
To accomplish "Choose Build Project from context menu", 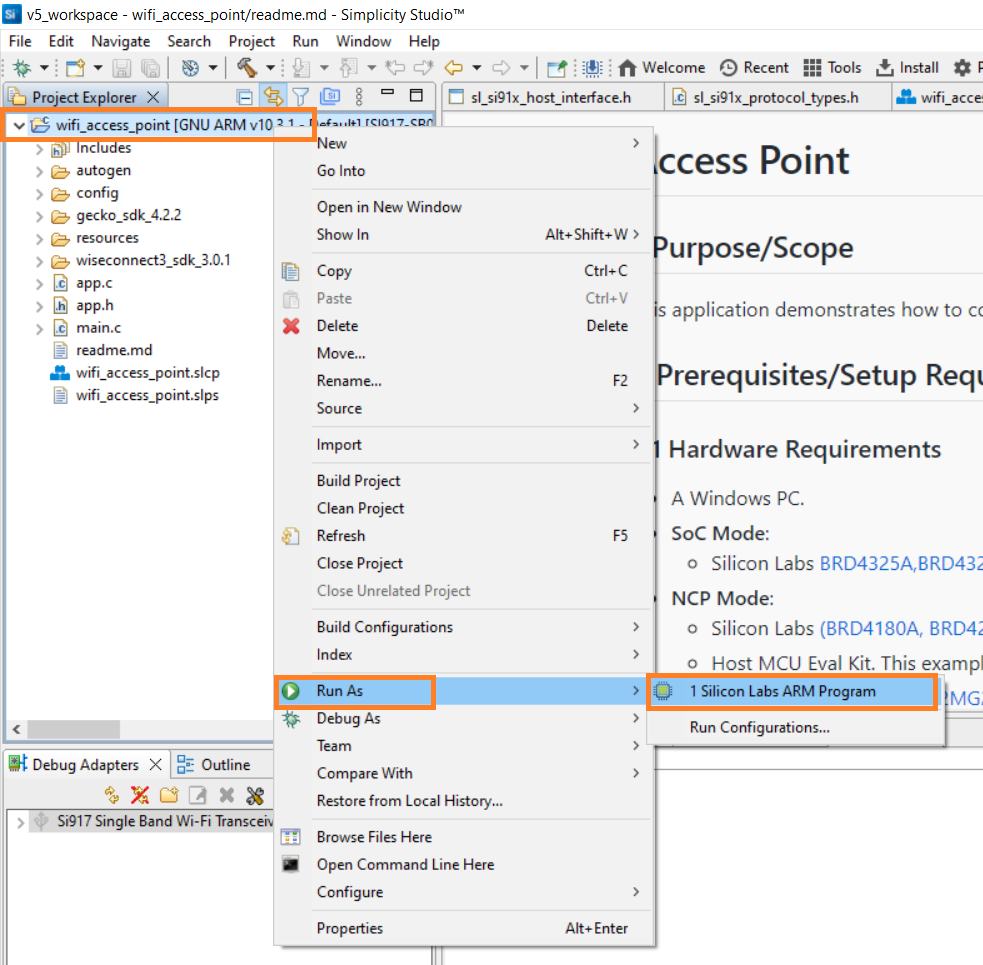I will [x=358, y=481].
